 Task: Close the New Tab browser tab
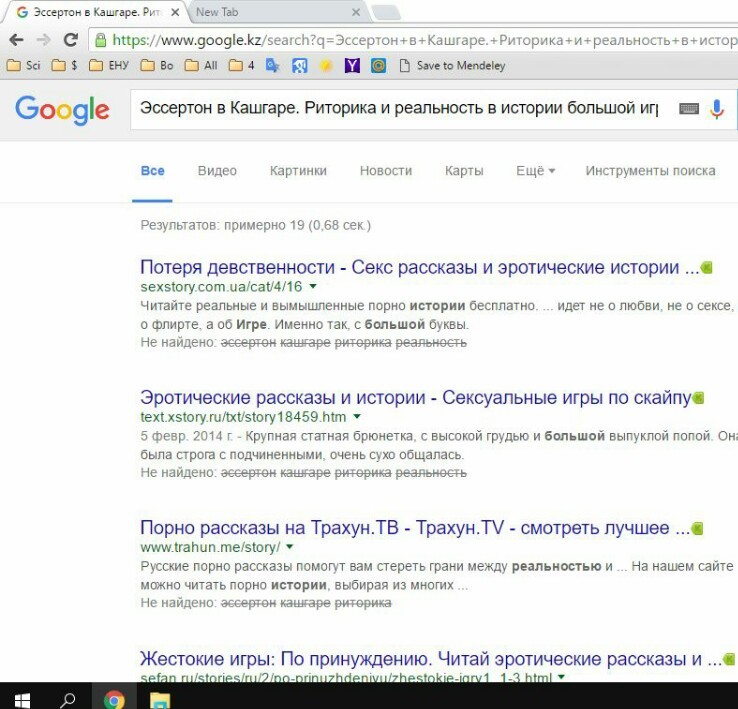click(x=356, y=12)
